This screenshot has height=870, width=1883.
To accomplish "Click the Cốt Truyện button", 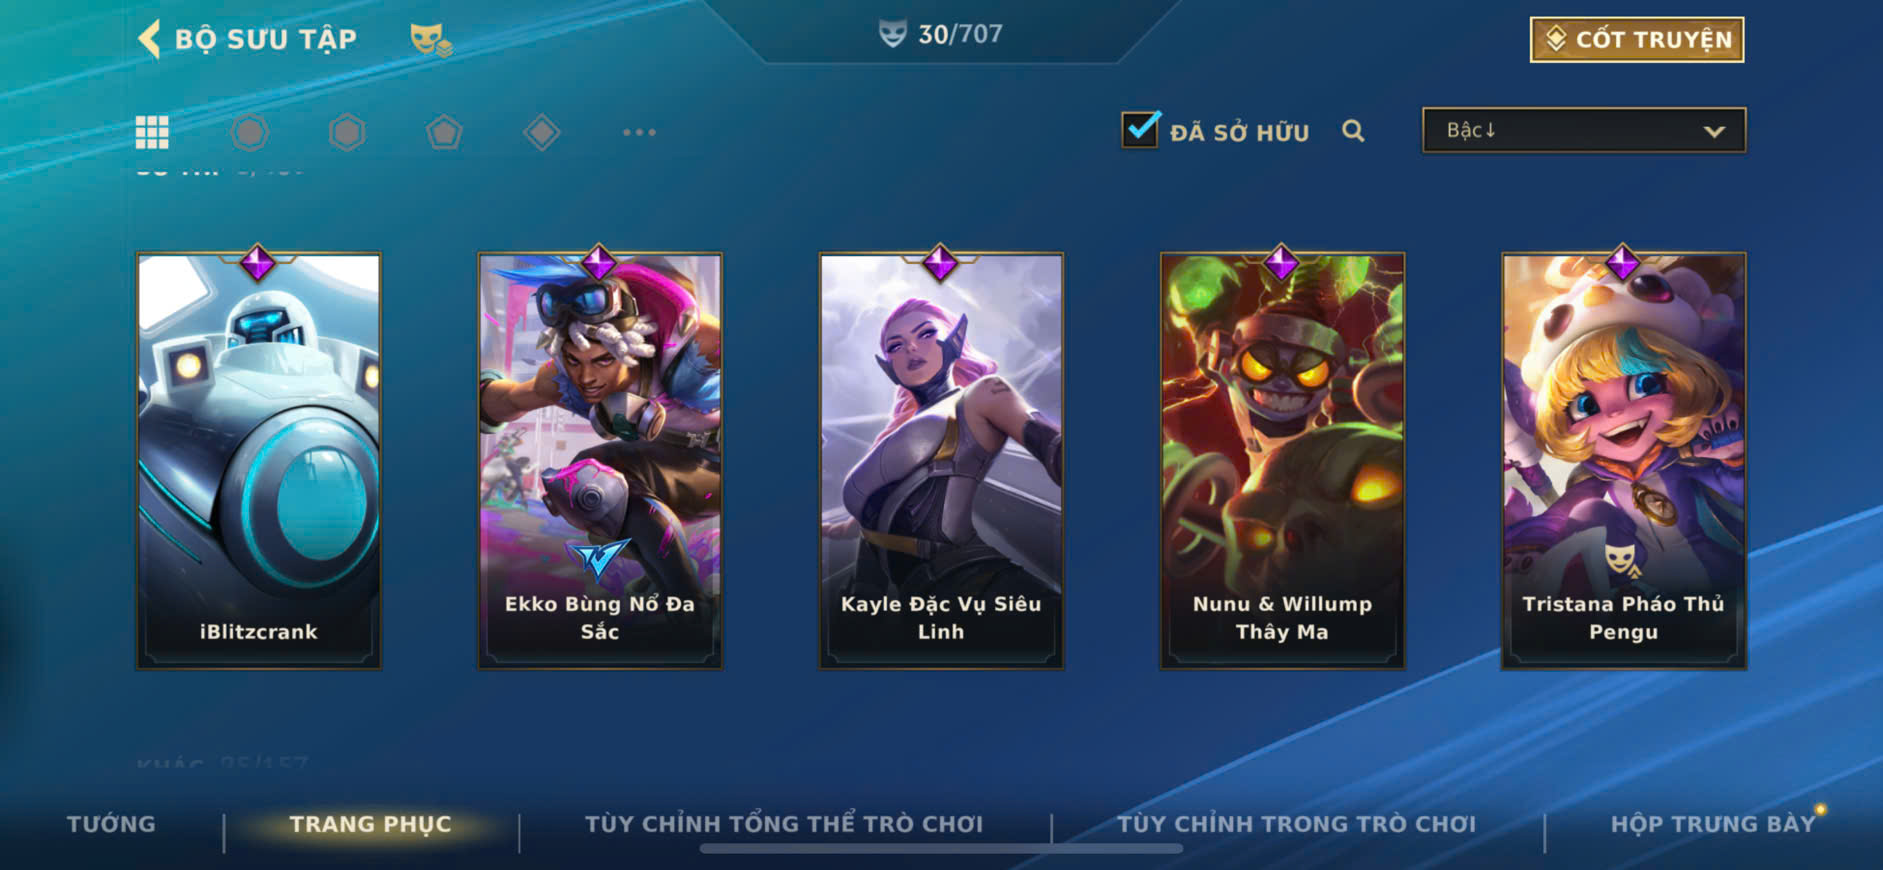I will coord(1637,39).
